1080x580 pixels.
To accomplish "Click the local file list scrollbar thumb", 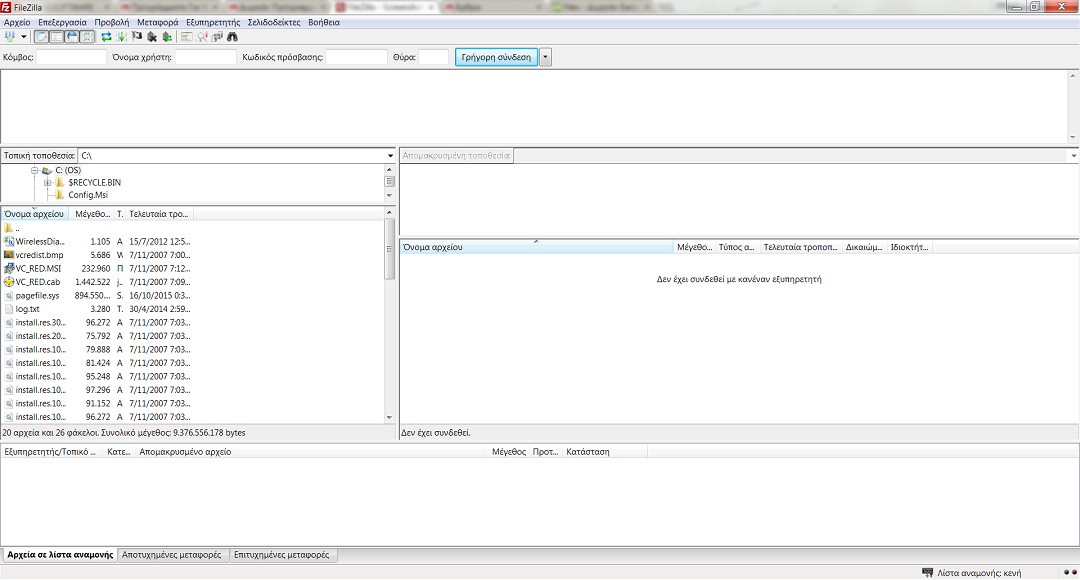I will coord(389,250).
